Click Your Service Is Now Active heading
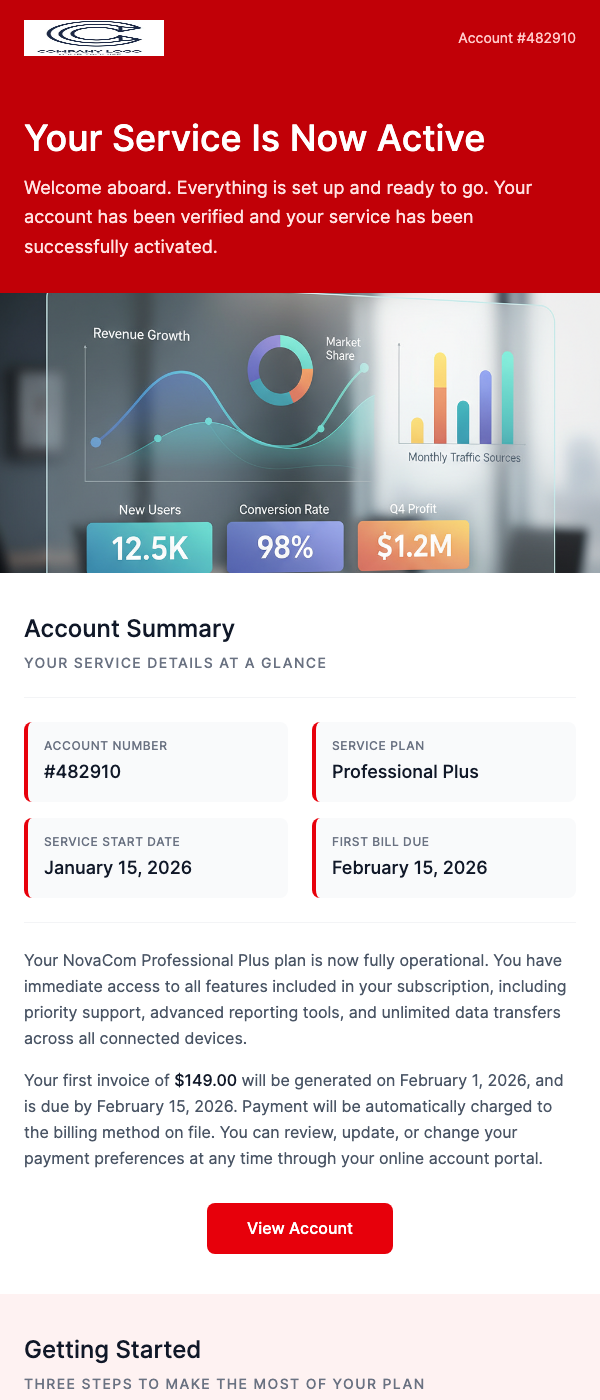 (253, 138)
